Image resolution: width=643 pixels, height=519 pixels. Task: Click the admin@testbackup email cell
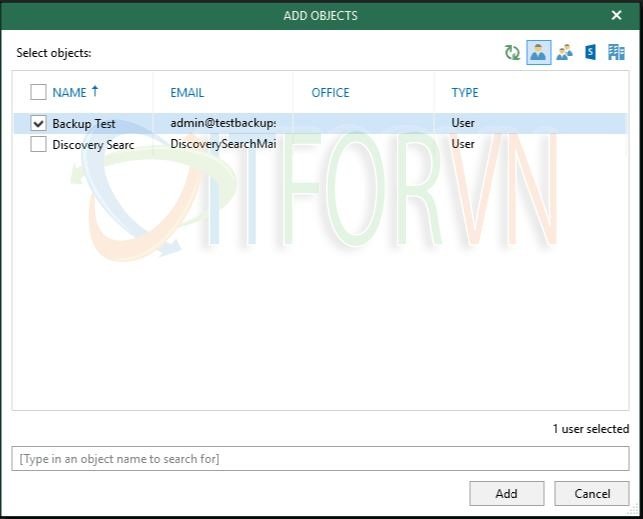(x=222, y=123)
